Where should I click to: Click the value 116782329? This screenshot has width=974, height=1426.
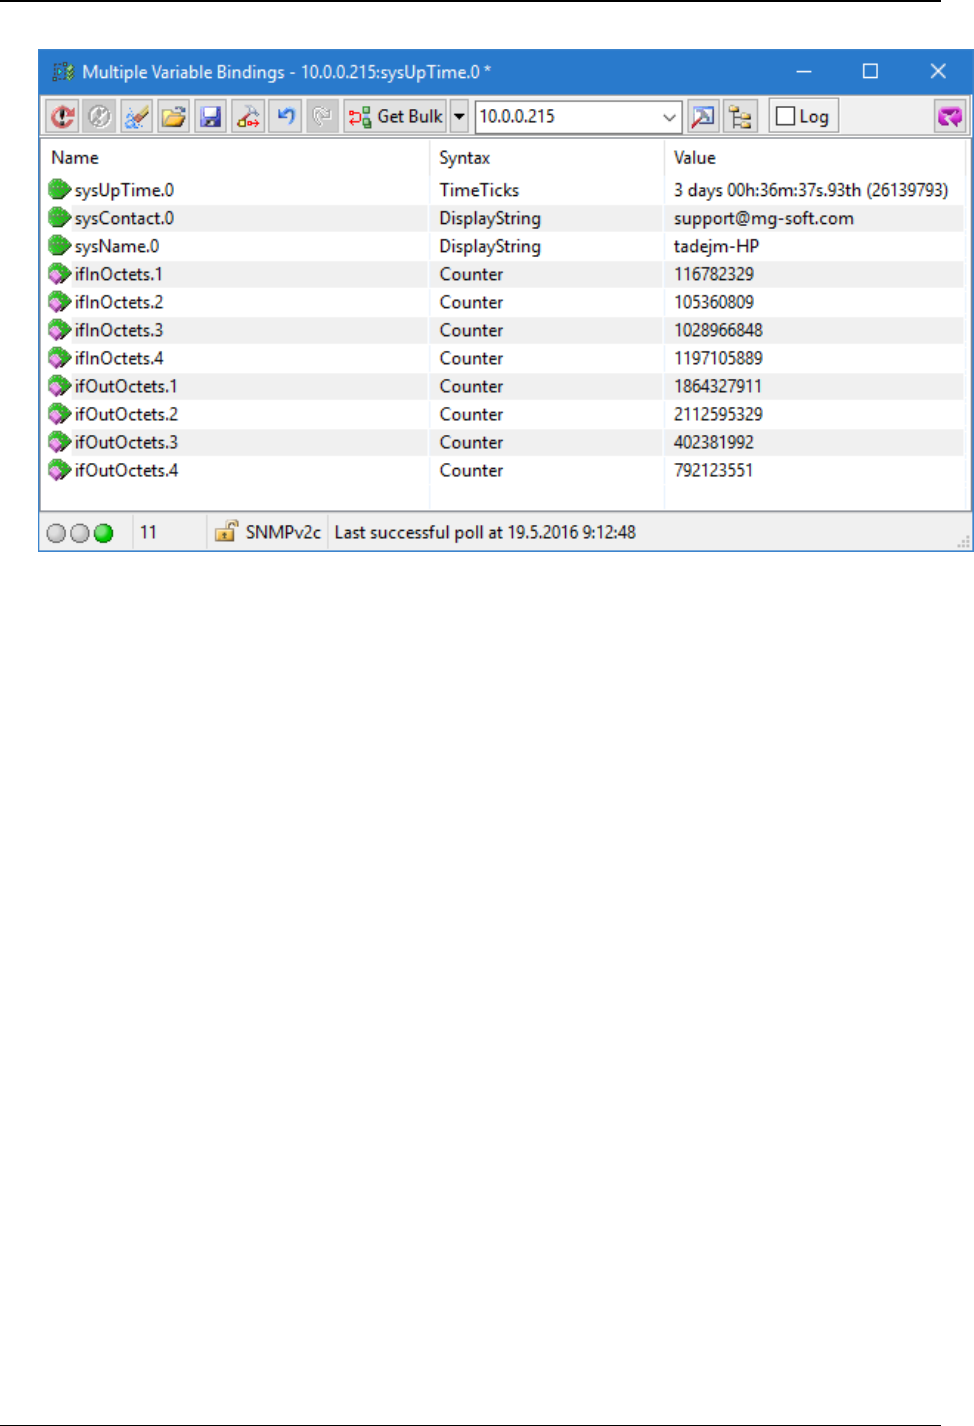714,274
